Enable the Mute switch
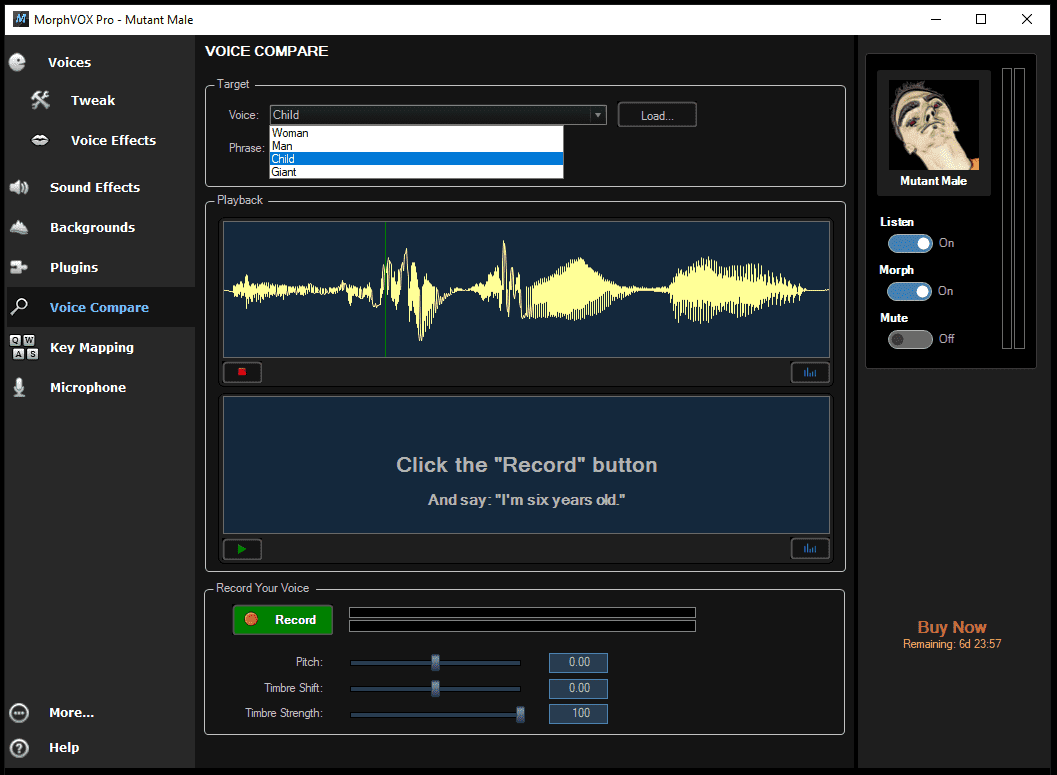Viewport: 1057px width, 775px height. (909, 339)
